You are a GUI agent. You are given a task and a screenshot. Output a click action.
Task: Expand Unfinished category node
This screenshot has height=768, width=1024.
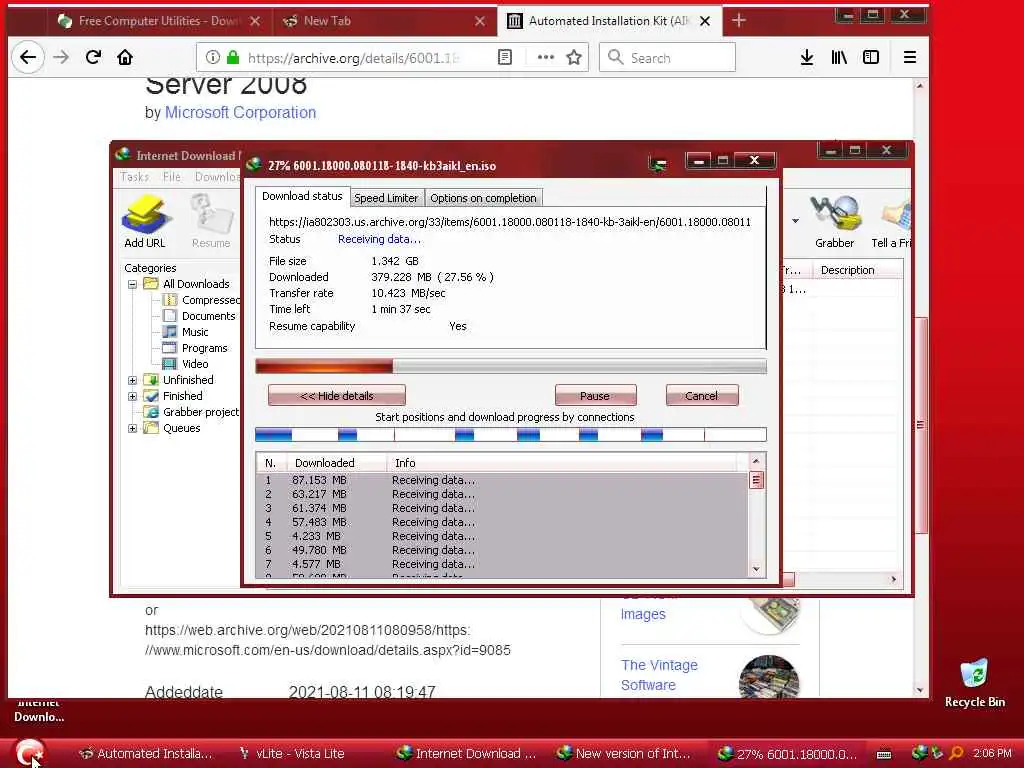click(133, 380)
